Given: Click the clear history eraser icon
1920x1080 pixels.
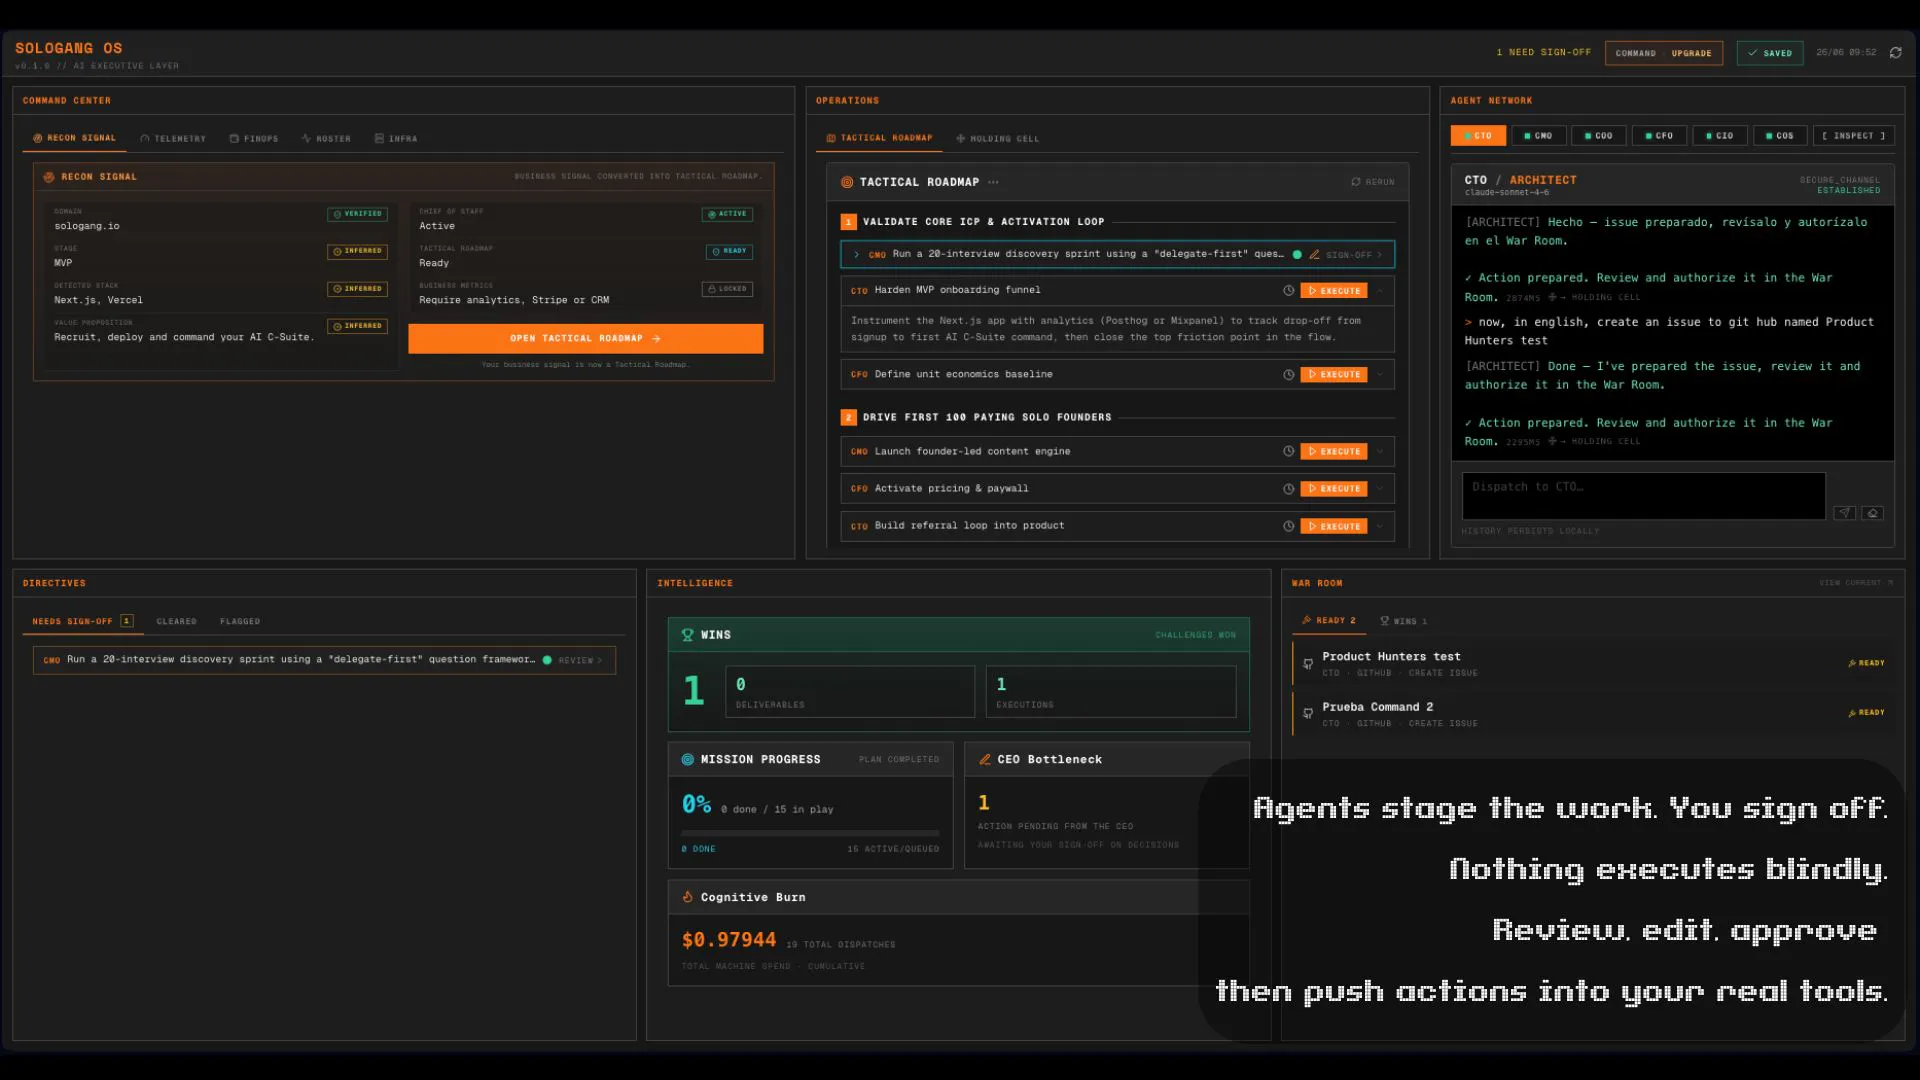Looking at the screenshot, I should point(1873,513).
